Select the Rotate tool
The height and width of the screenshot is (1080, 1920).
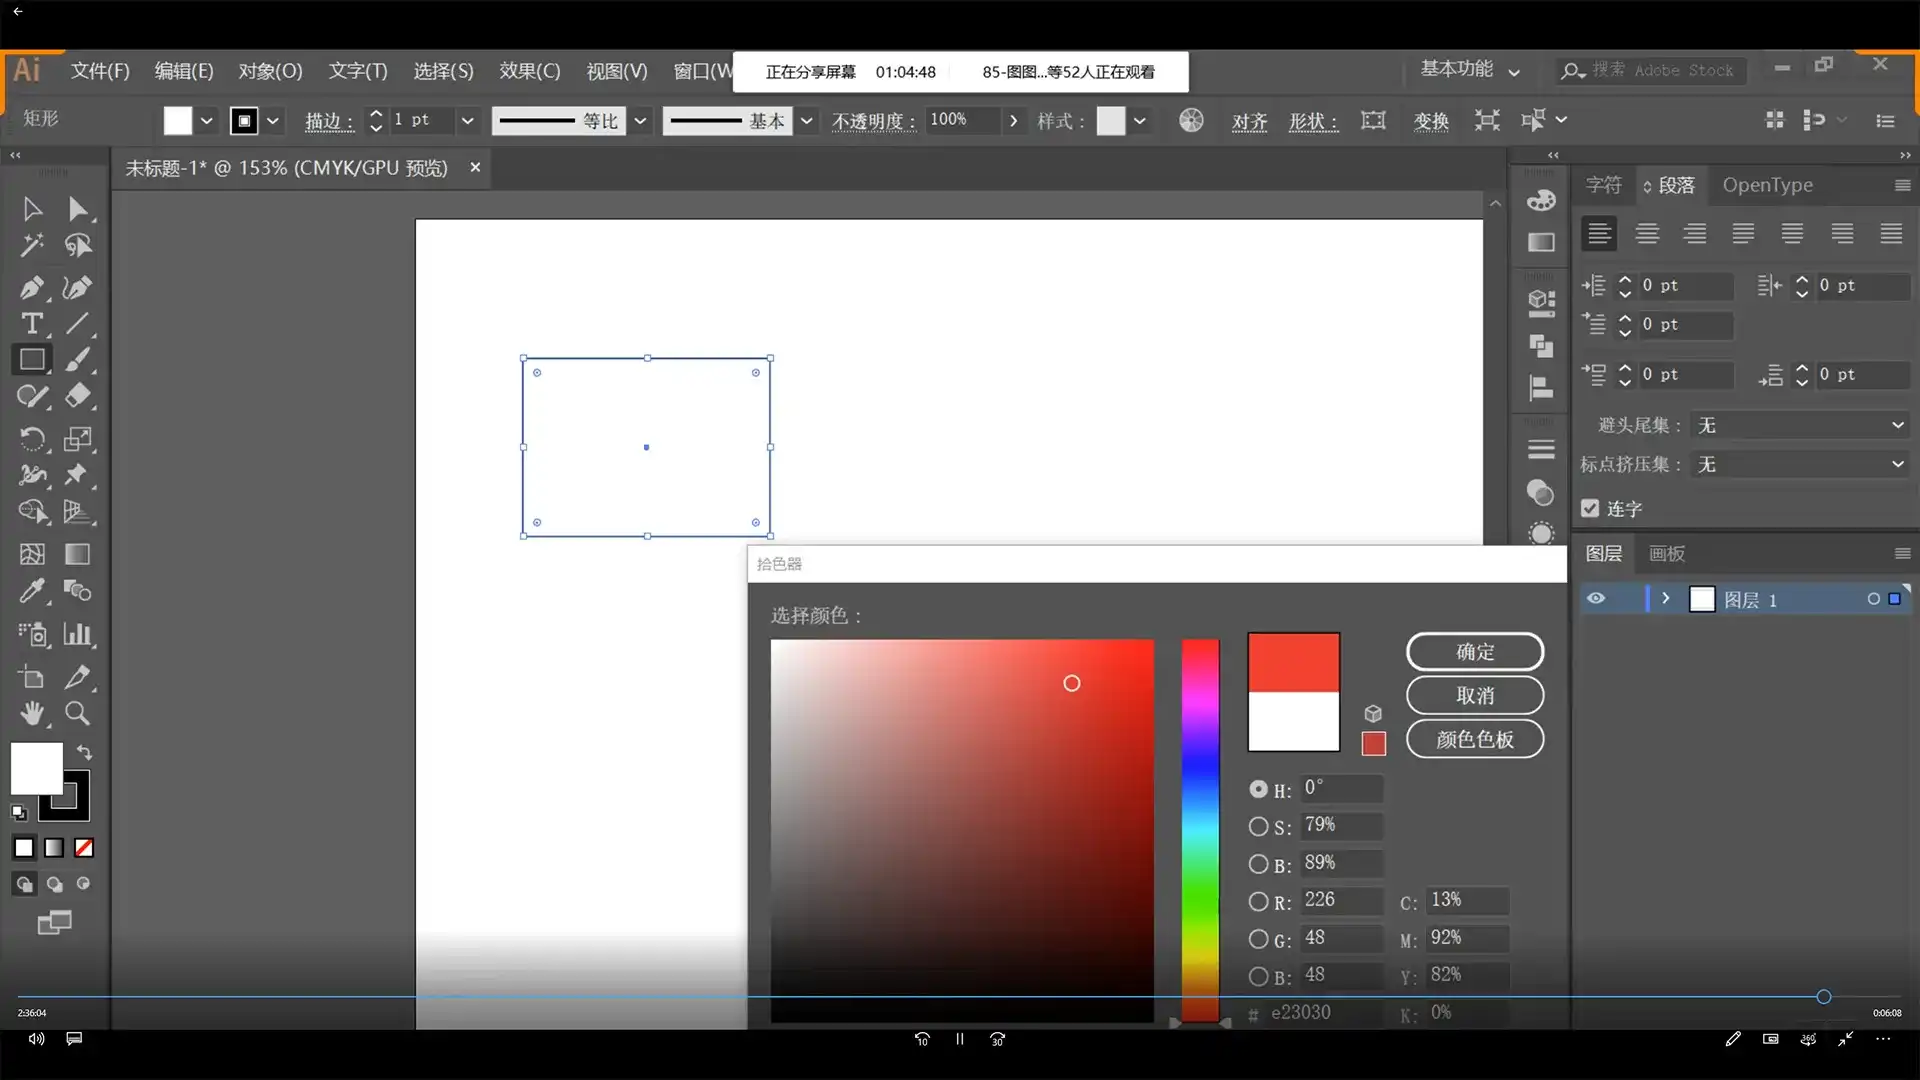pos(31,439)
